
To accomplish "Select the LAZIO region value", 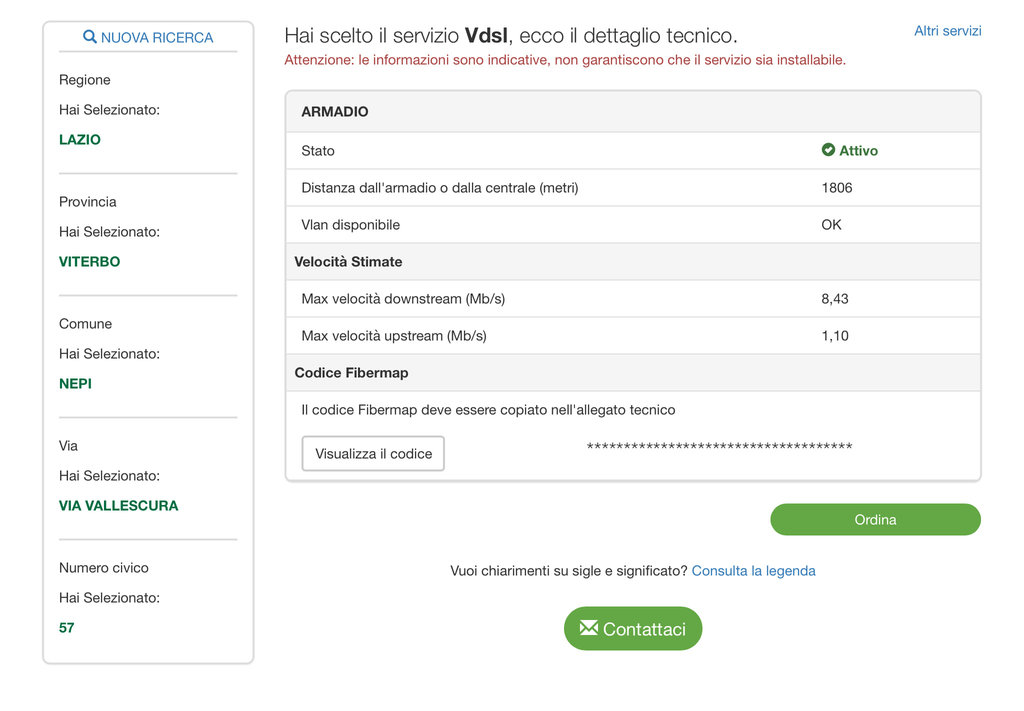I will click(x=80, y=140).
